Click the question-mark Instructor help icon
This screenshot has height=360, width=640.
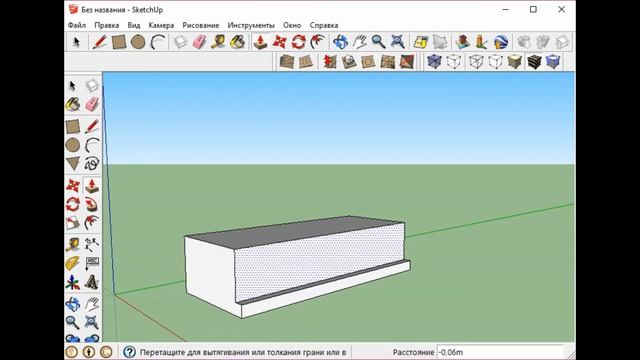(x=129, y=352)
